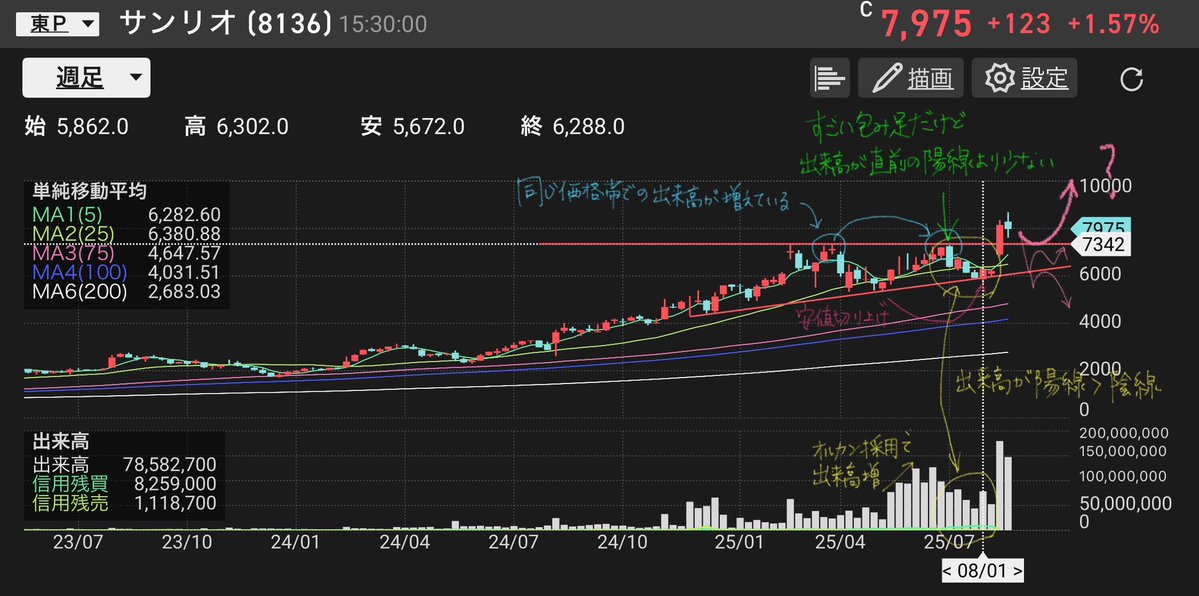Click the 24/07 date axis label

513,544
